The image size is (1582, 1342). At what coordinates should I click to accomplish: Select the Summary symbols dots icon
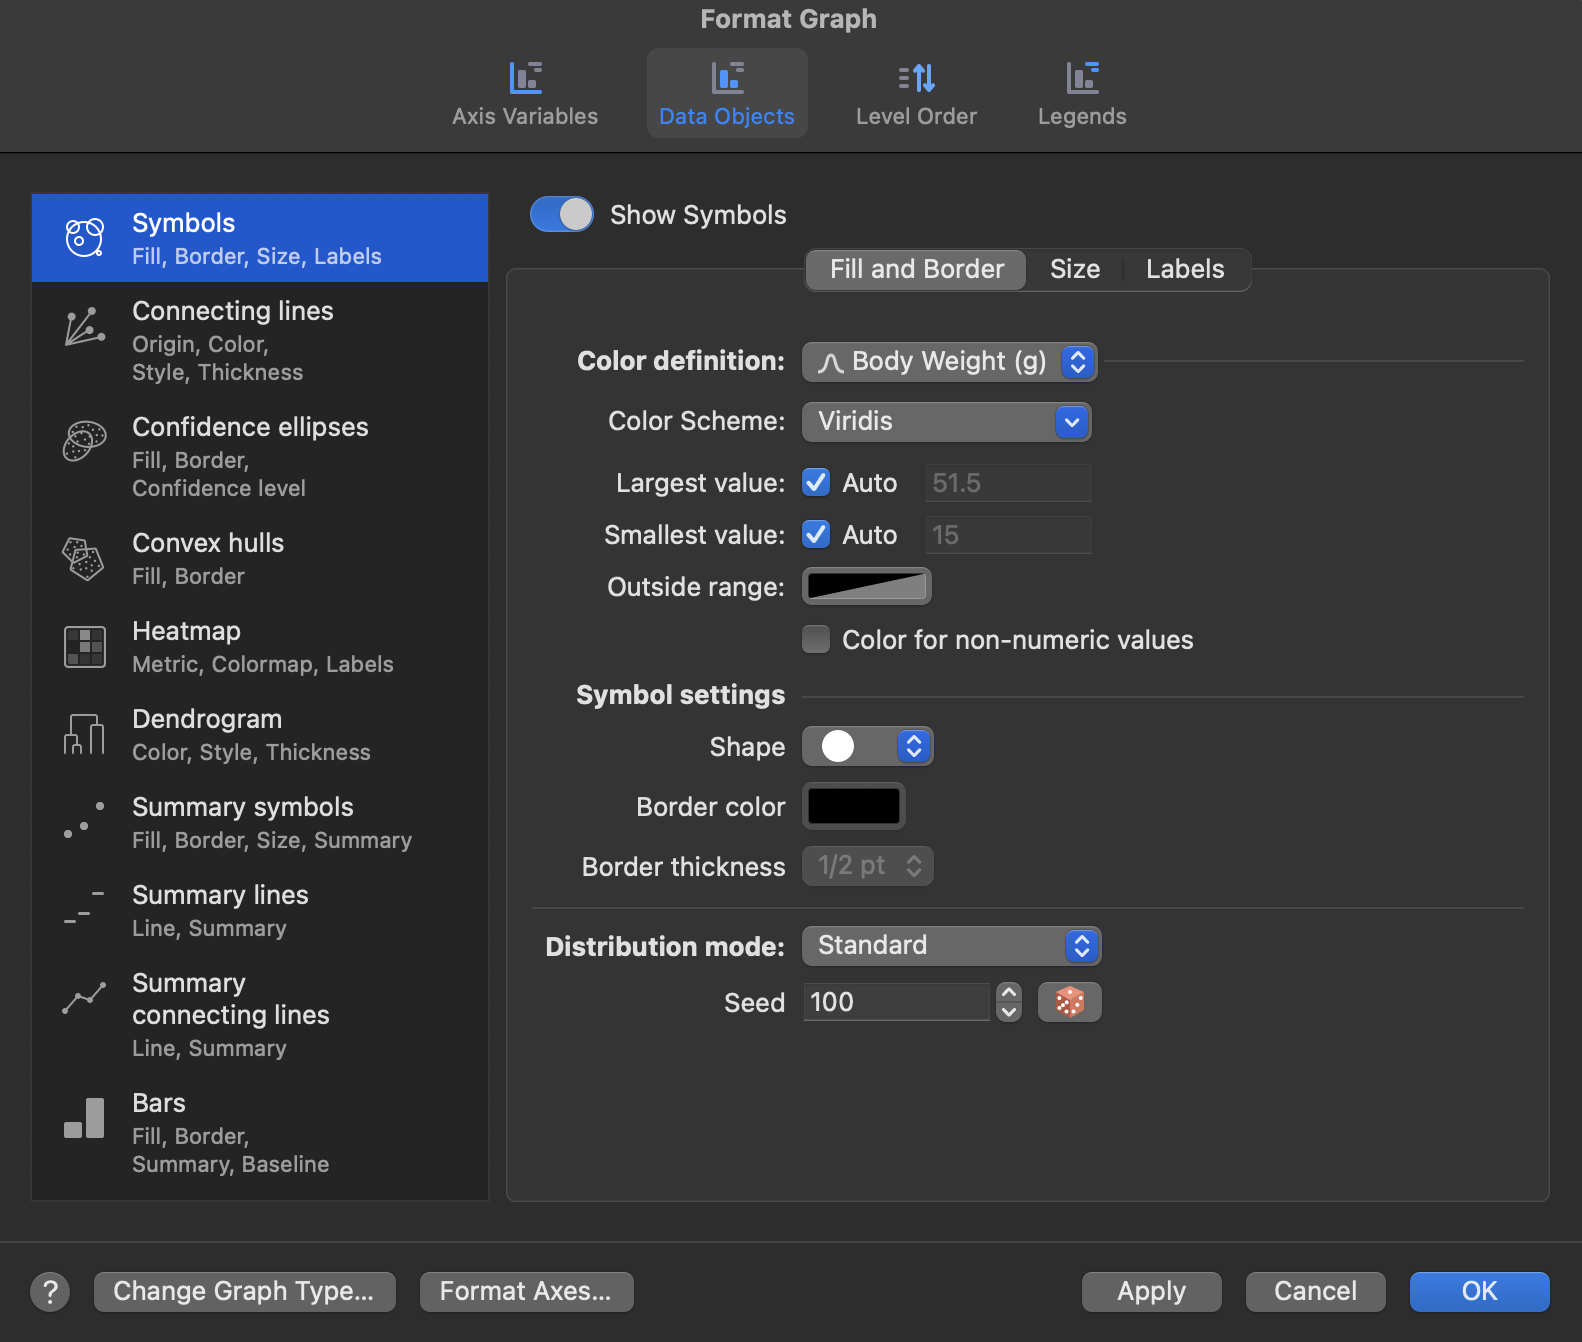pos(85,820)
